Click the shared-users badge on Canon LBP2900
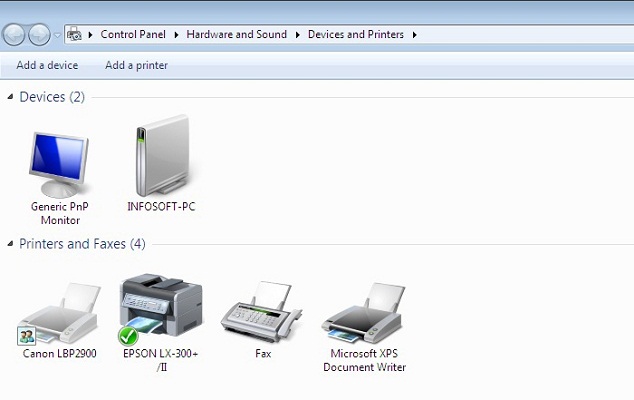 [27, 336]
